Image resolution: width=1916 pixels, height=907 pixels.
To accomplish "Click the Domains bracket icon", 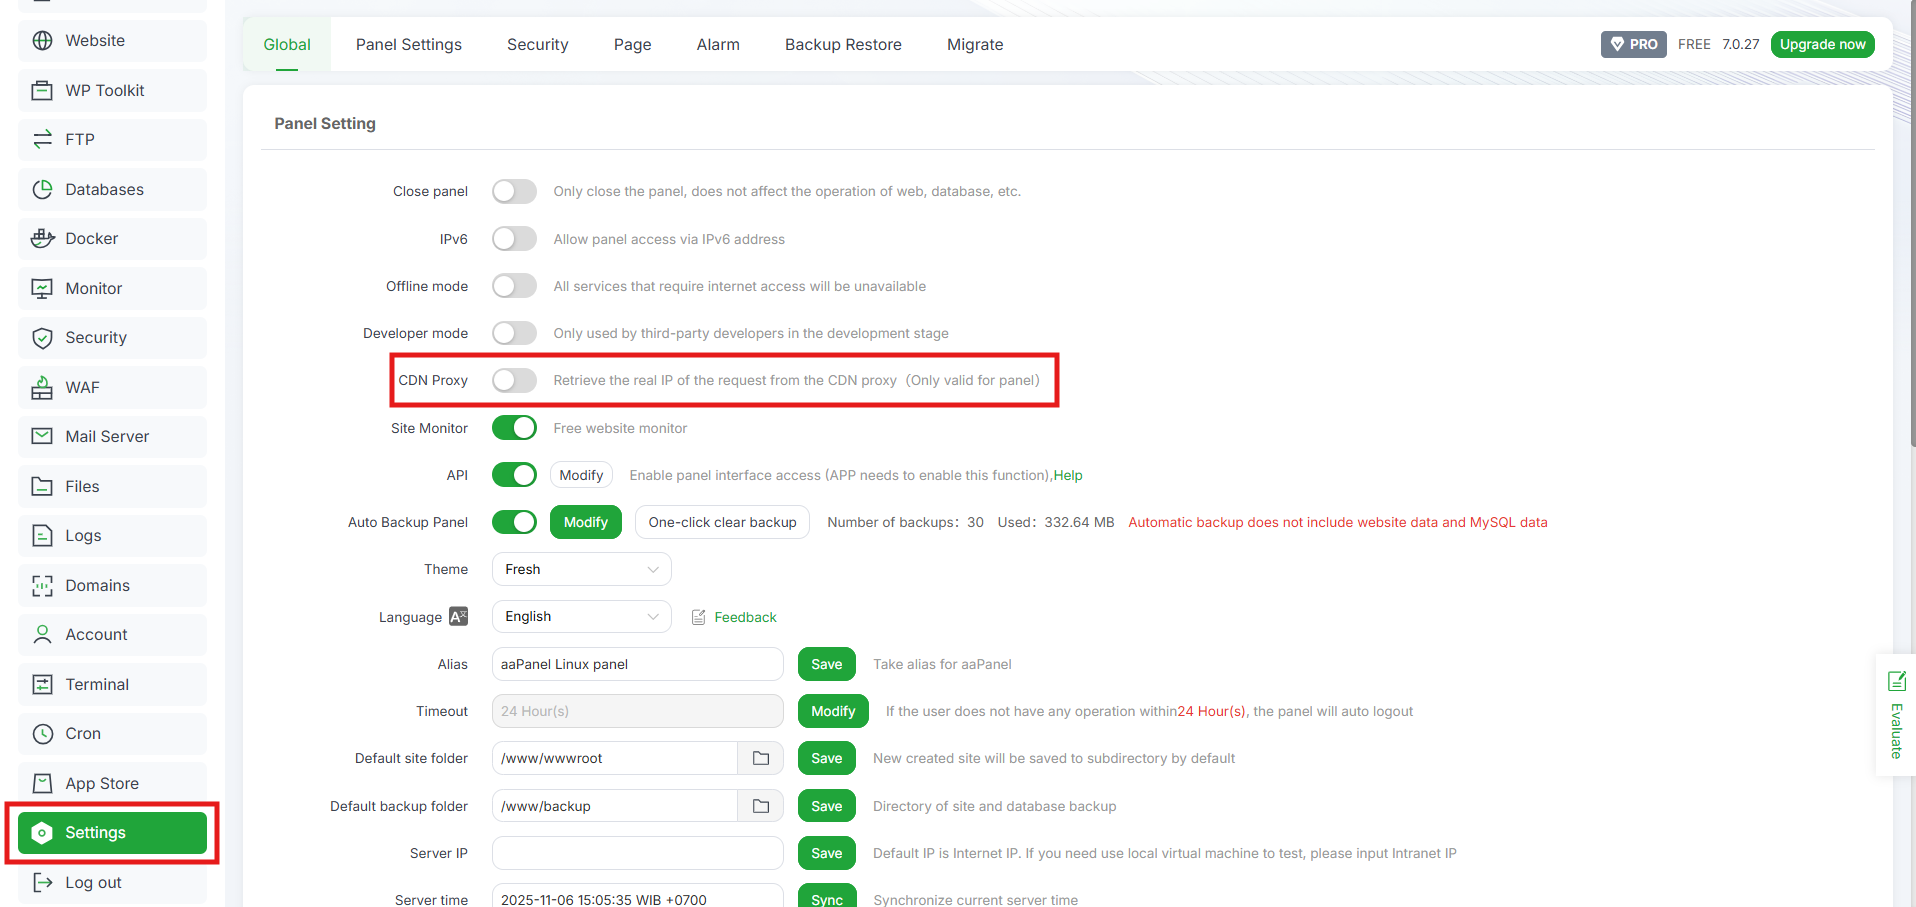I will coord(42,585).
